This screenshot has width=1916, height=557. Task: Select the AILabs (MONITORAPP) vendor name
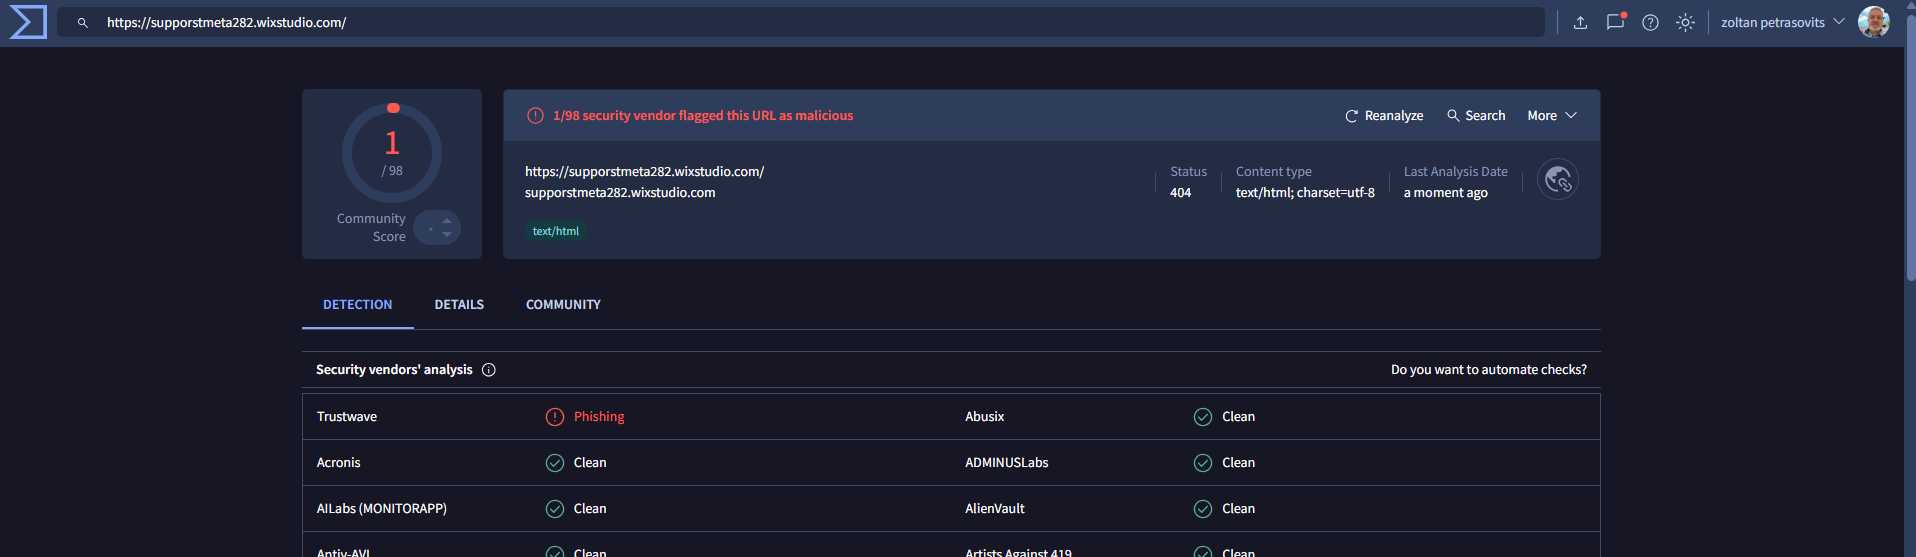[x=381, y=509]
